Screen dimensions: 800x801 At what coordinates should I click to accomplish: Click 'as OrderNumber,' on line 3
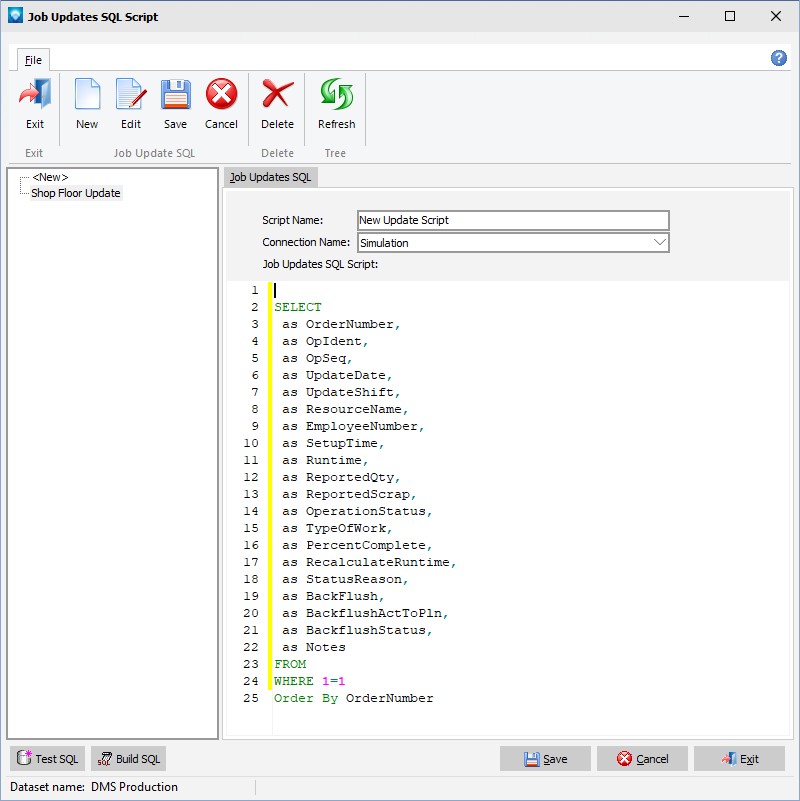[341, 324]
